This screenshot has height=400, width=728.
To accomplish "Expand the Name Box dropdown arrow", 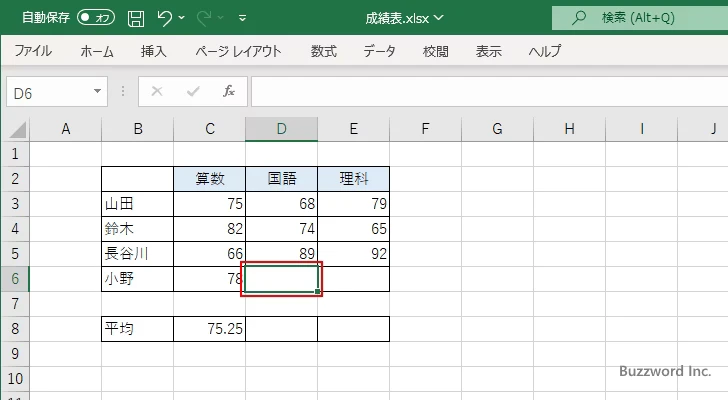I will [x=98, y=91].
